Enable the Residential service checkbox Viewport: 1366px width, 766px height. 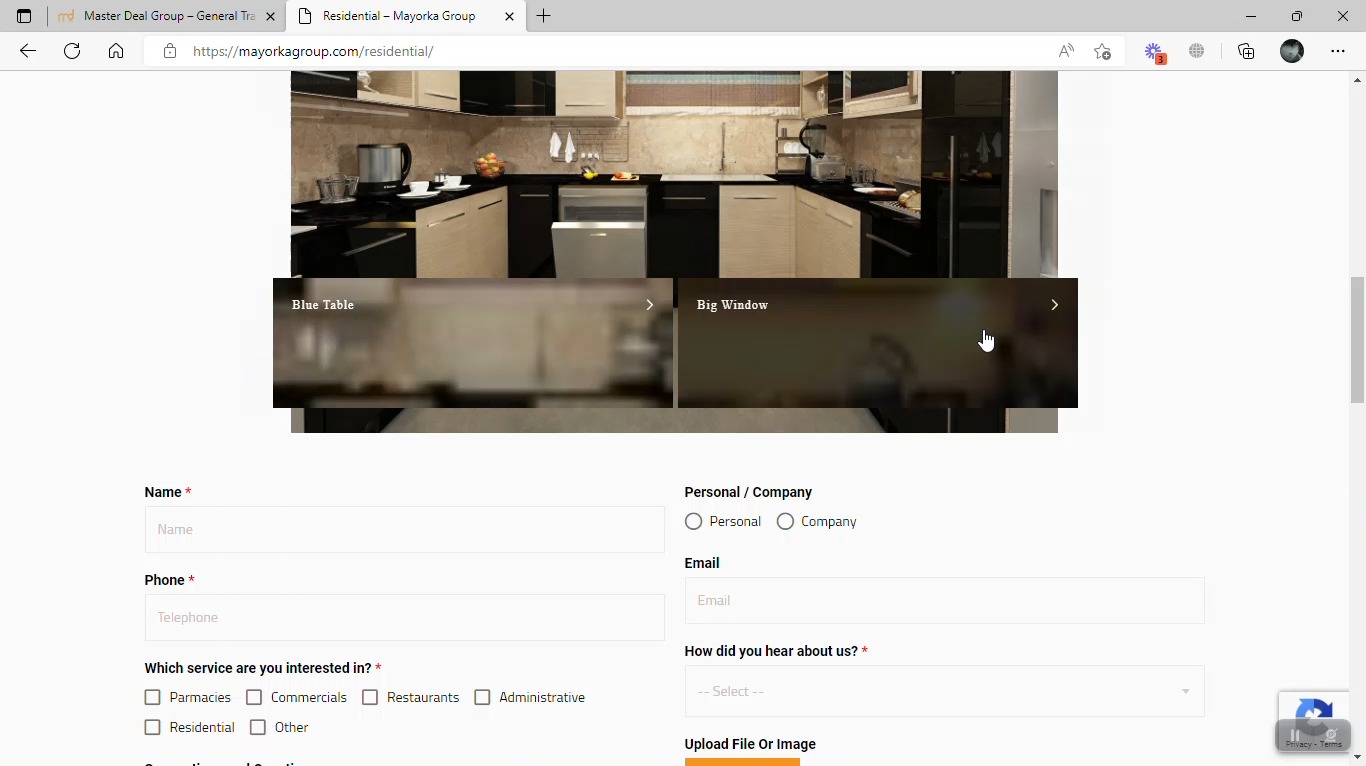pyautogui.click(x=152, y=728)
